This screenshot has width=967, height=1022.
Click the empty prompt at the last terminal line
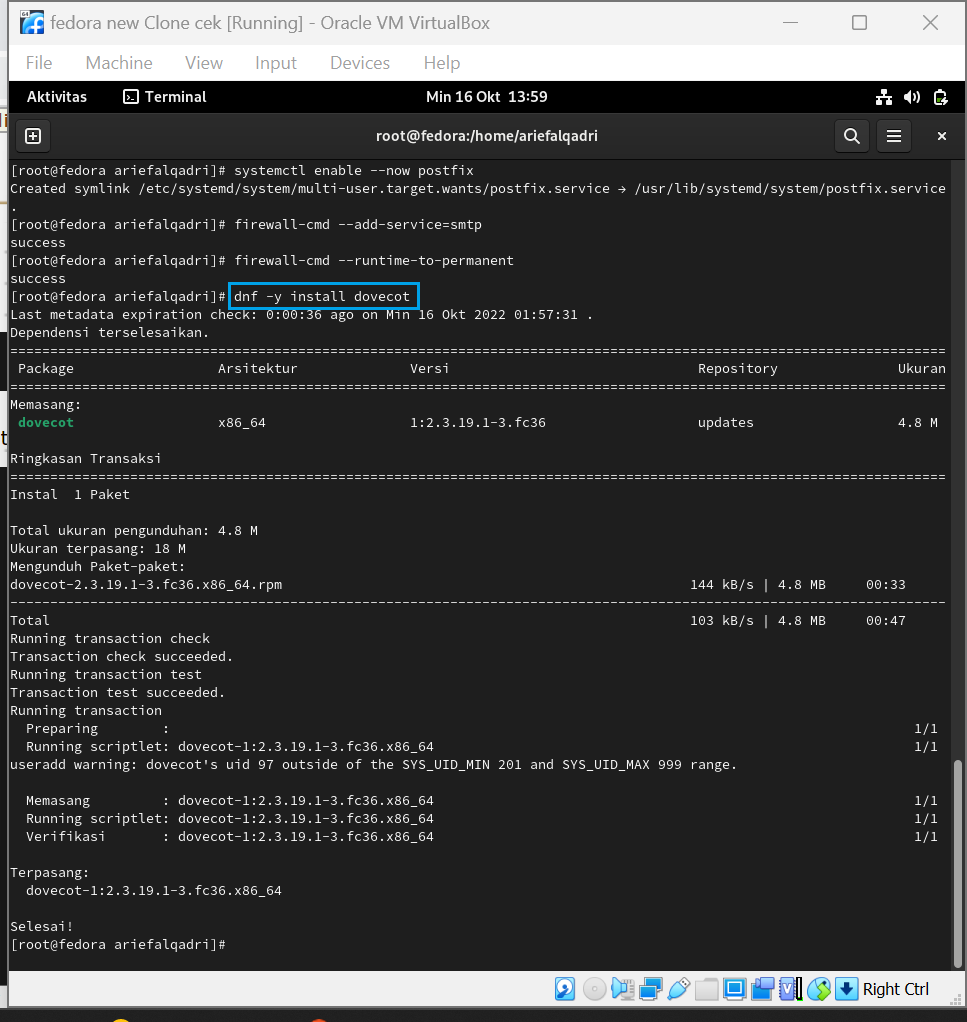coord(118,944)
